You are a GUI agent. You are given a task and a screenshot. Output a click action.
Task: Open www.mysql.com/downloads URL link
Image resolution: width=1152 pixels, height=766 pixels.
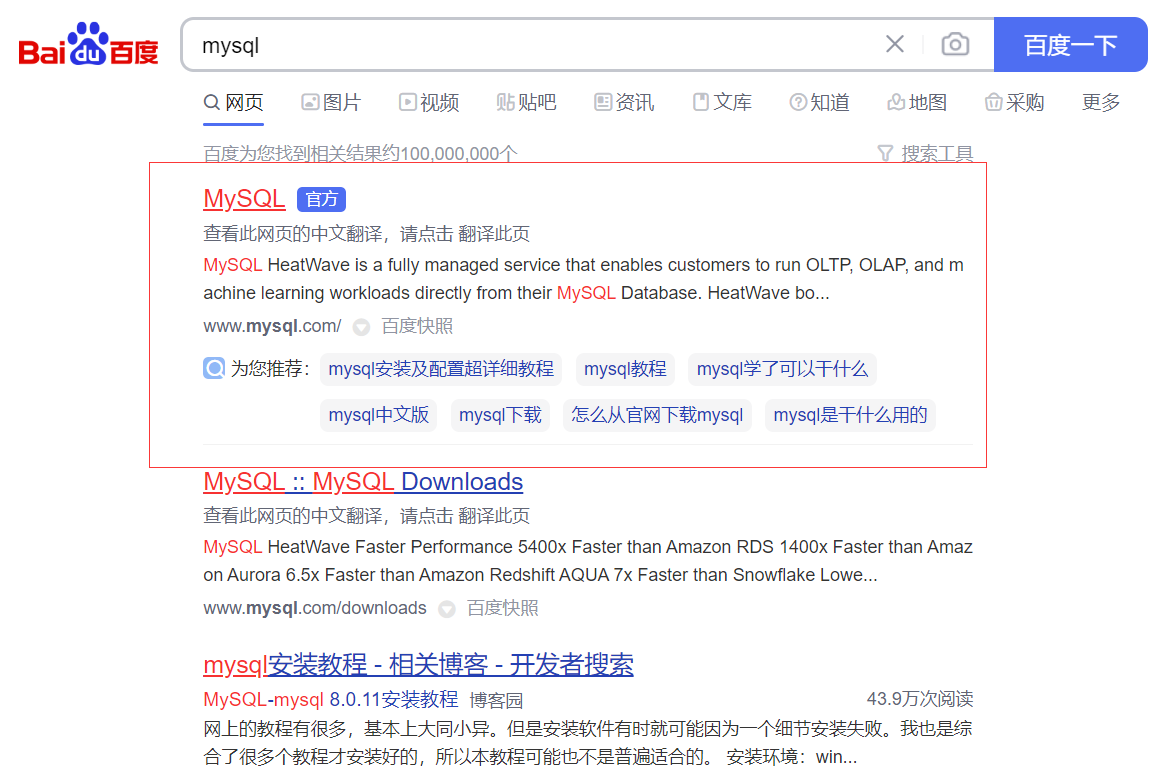[x=314, y=607]
